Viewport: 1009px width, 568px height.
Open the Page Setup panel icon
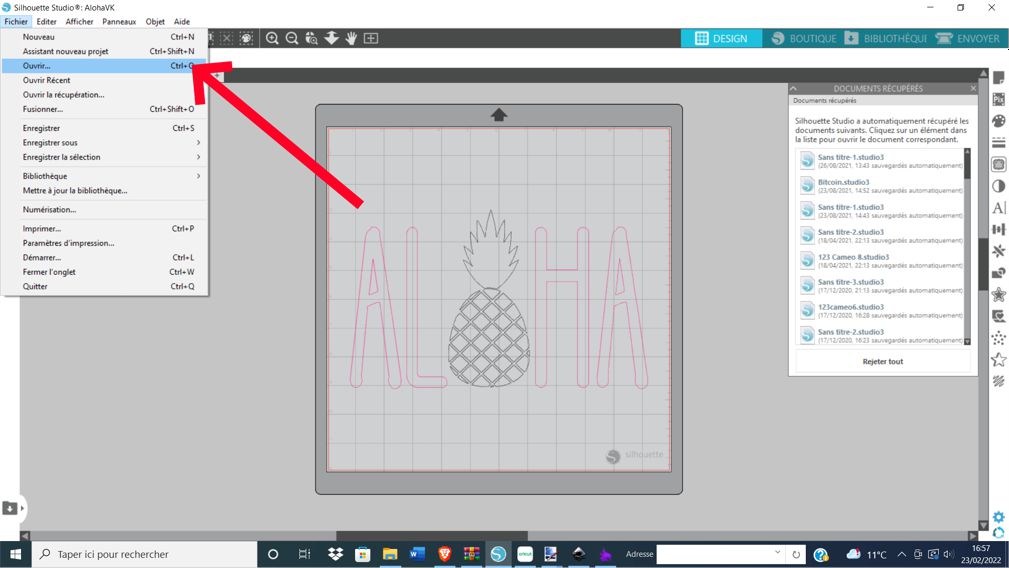[x=999, y=78]
